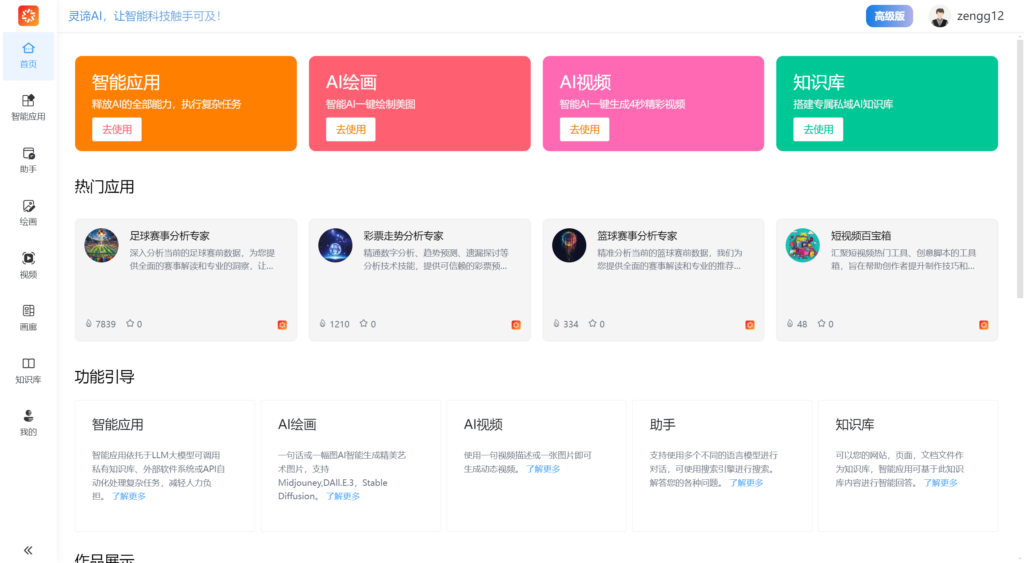Click the 7839 usage count
This screenshot has width=1024, height=563.
pos(105,324)
